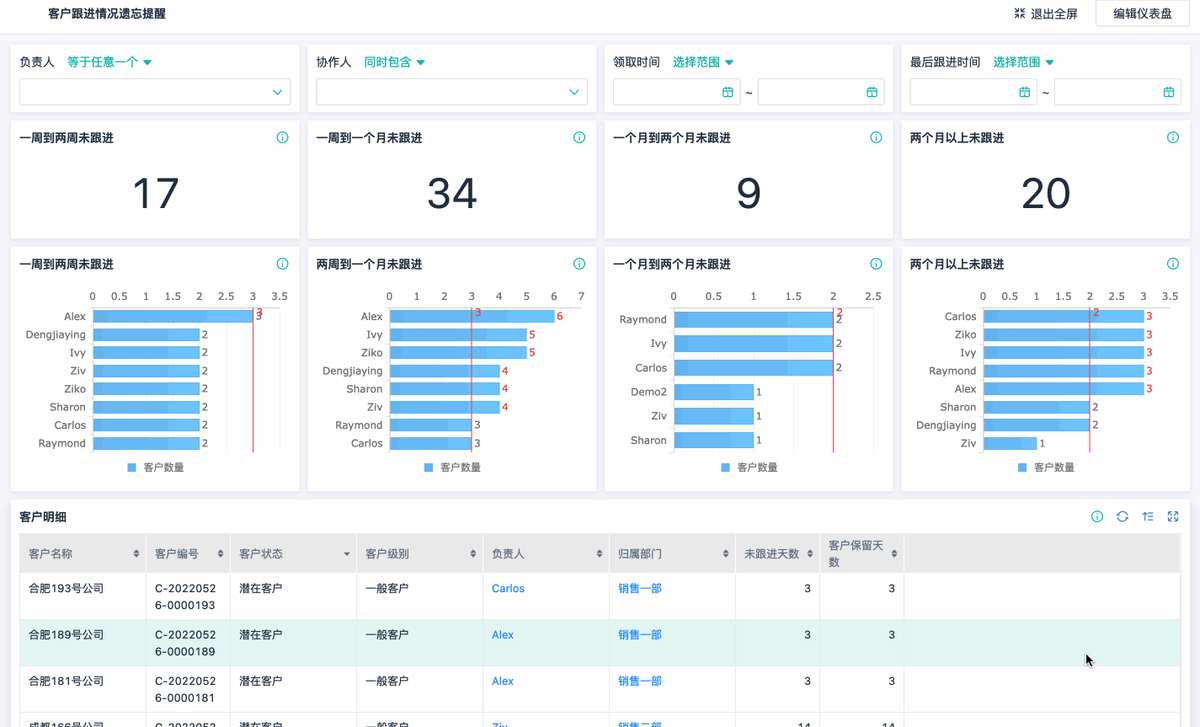The height and width of the screenshot is (727, 1200).
Task: Click calendar icon in 最后跟进时间 end date field
Action: [x=1168, y=92]
